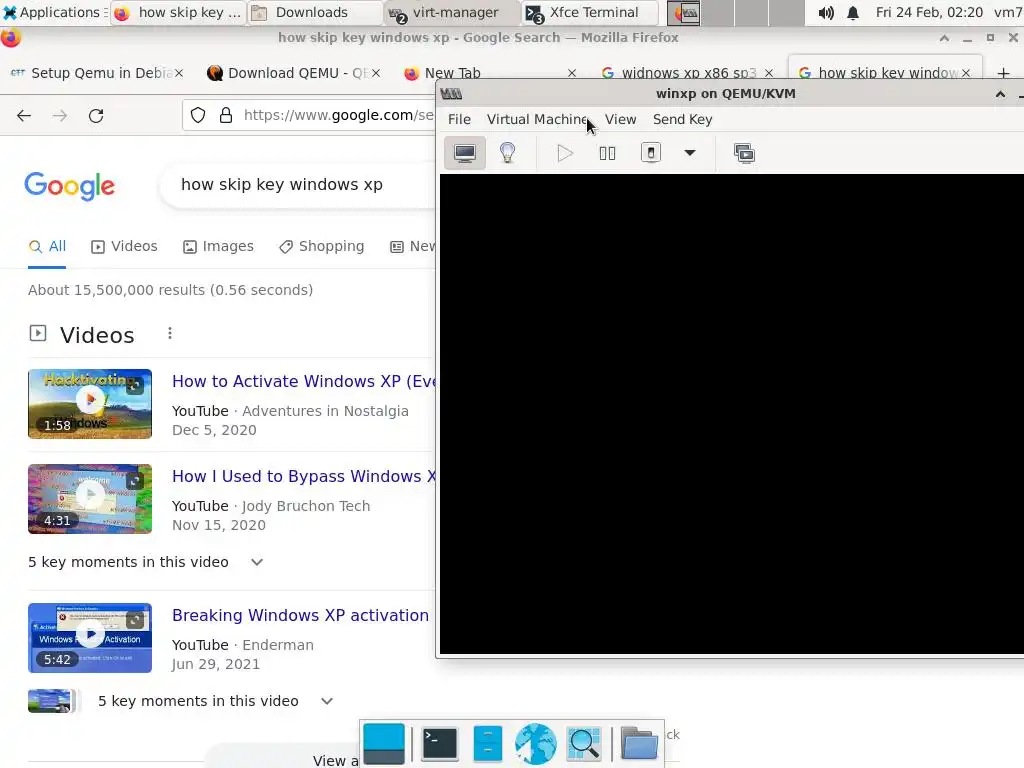Open the Virtual Machine menu

click(x=537, y=120)
